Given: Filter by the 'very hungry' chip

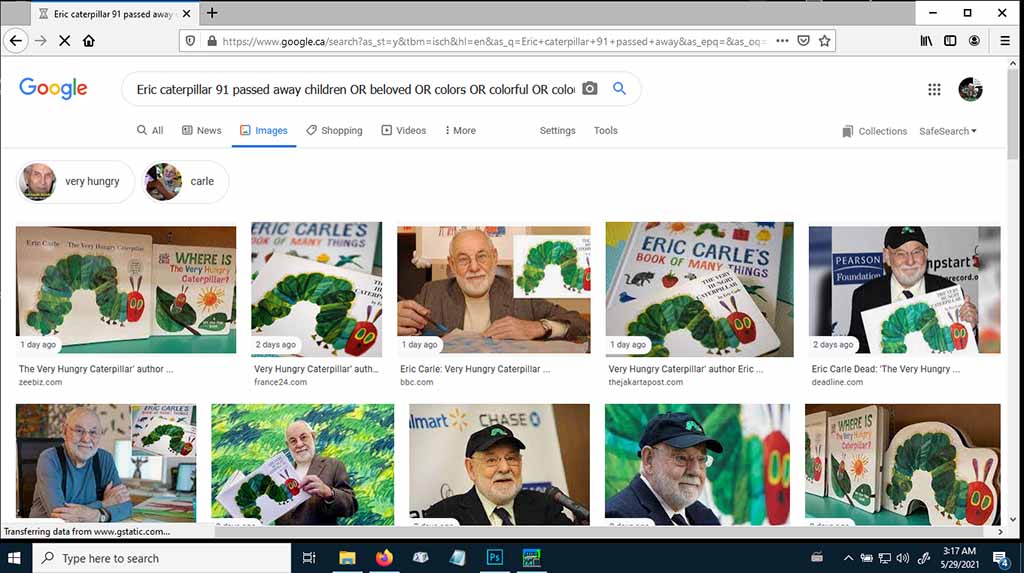Looking at the screenshot, I should (x=75, y=181).
